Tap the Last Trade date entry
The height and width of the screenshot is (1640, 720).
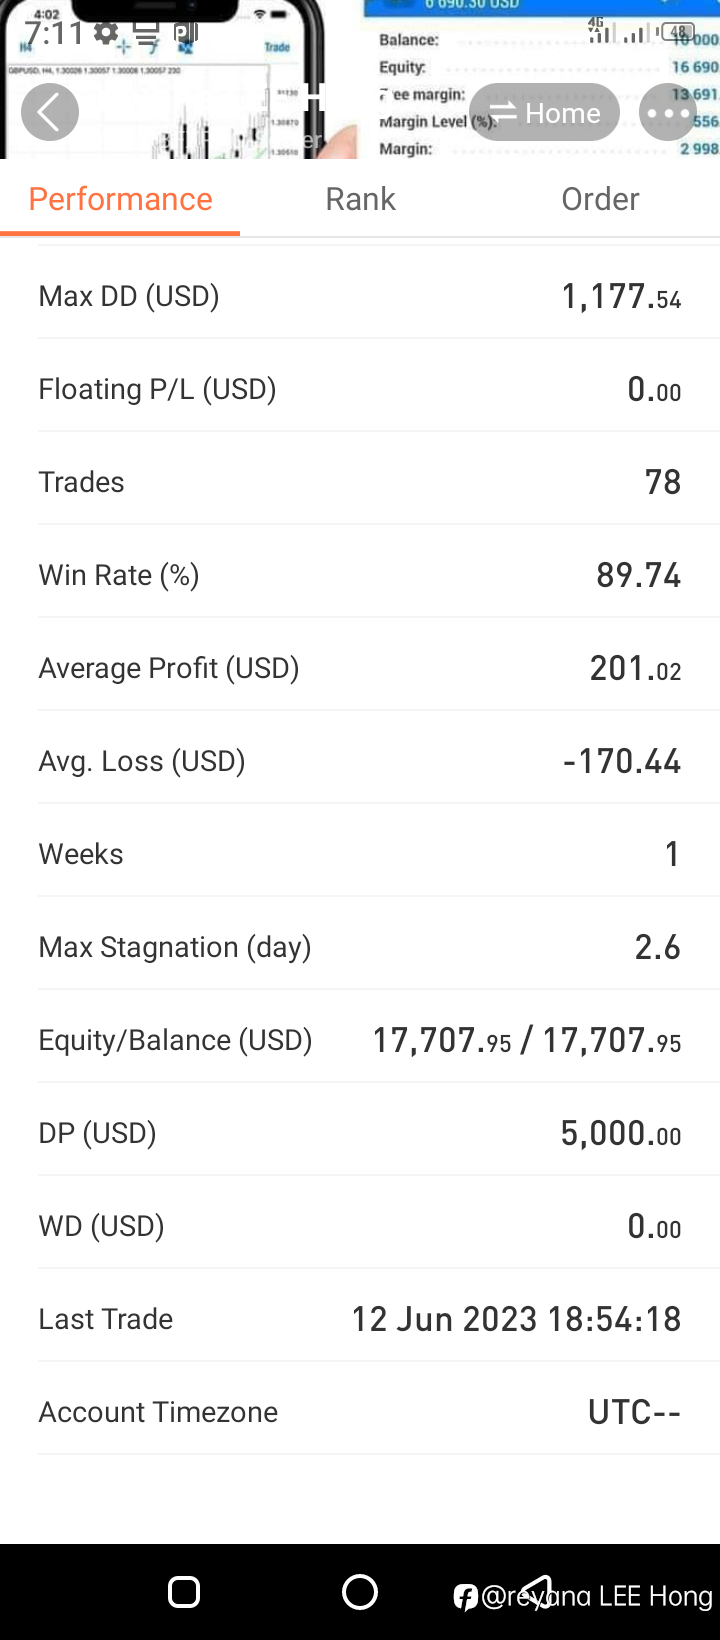coord(516,1319)
